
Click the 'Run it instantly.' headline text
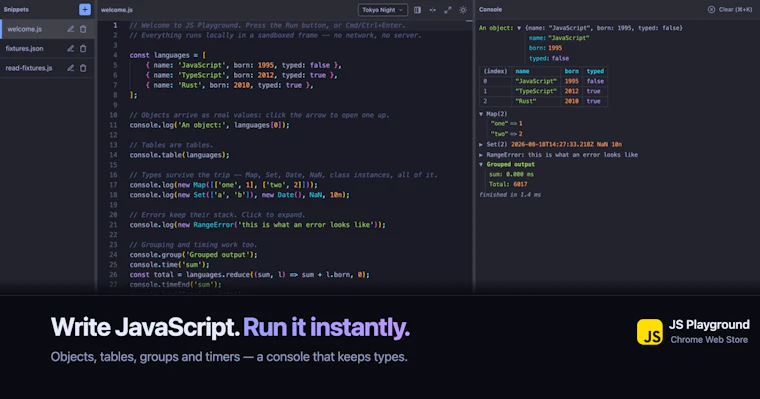click(x=326, y=327)
